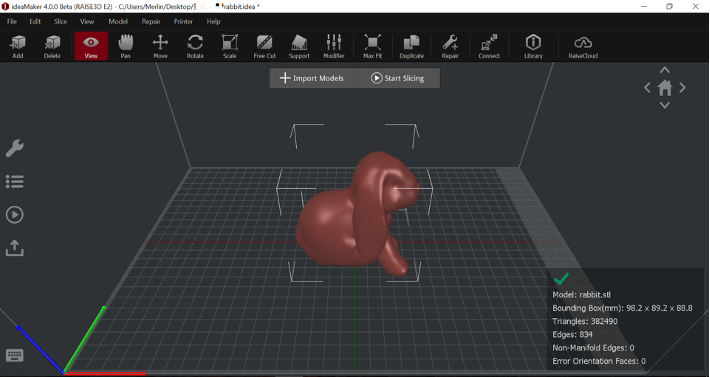This screenshot has width=710, height=377.
Task: Rotate view up with the up arrow
Action: (665, 70)
